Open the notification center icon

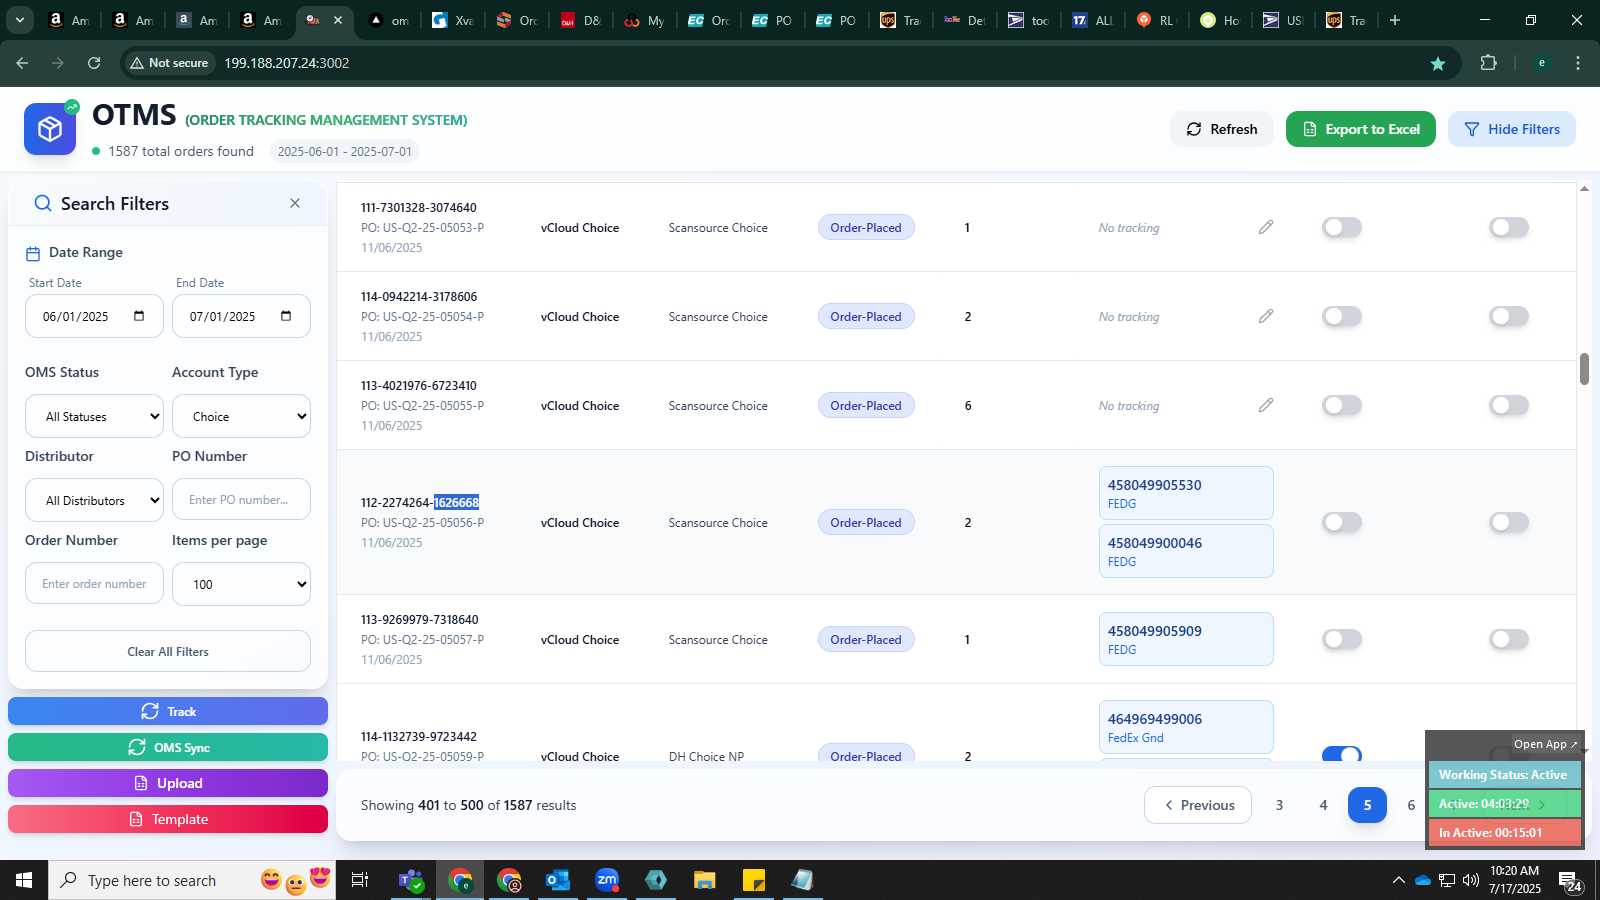pos(1570,881)
